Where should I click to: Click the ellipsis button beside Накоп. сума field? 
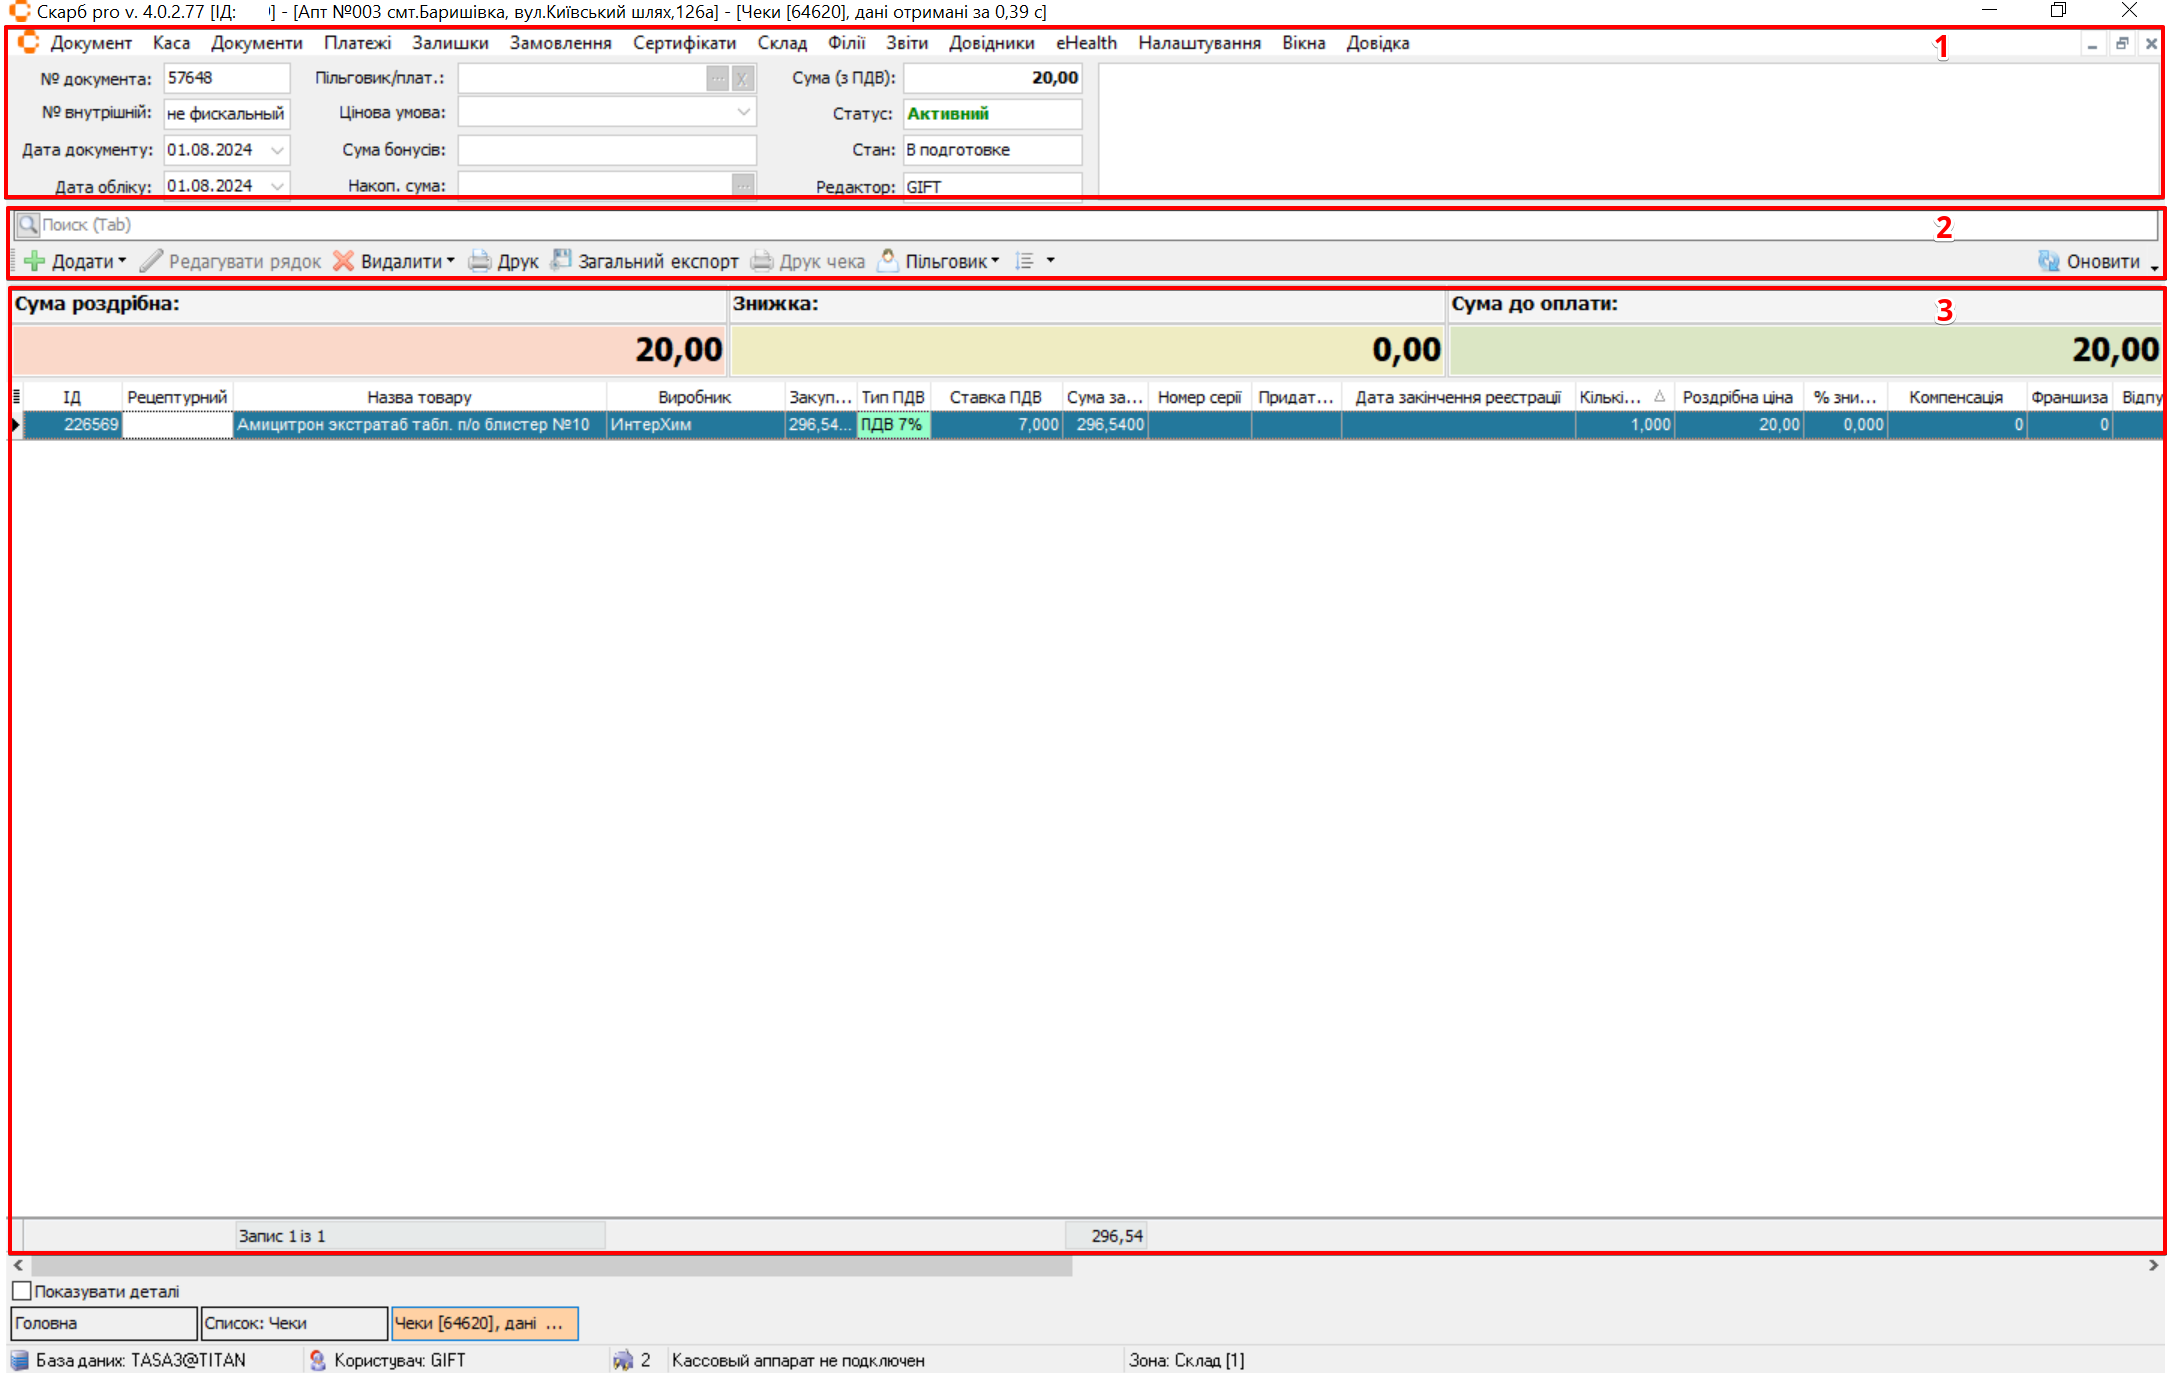(743, 186)
